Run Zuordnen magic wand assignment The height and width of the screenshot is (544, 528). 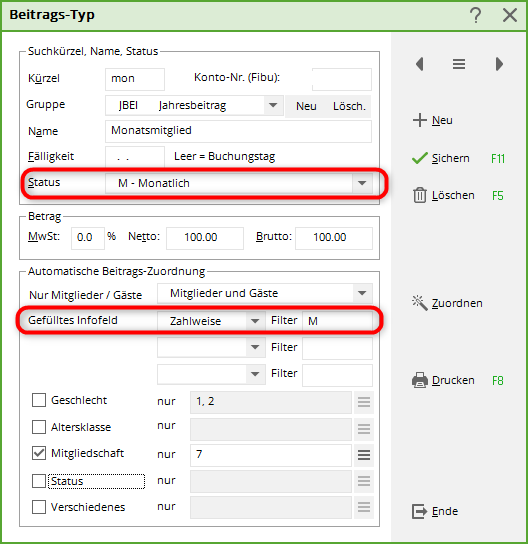420,303
